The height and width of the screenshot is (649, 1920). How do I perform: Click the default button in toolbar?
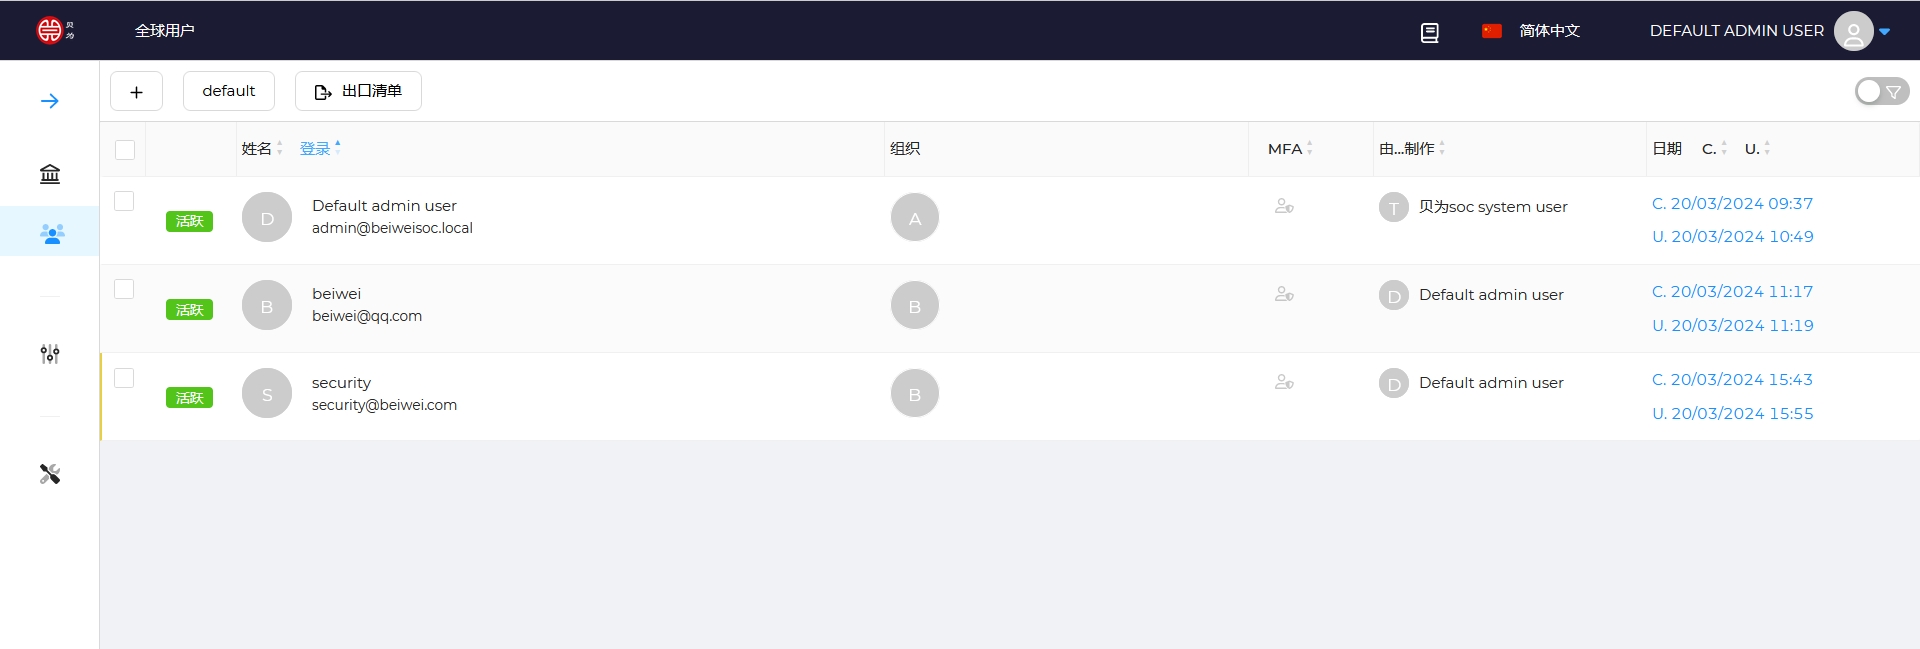[x=229, y=91]
